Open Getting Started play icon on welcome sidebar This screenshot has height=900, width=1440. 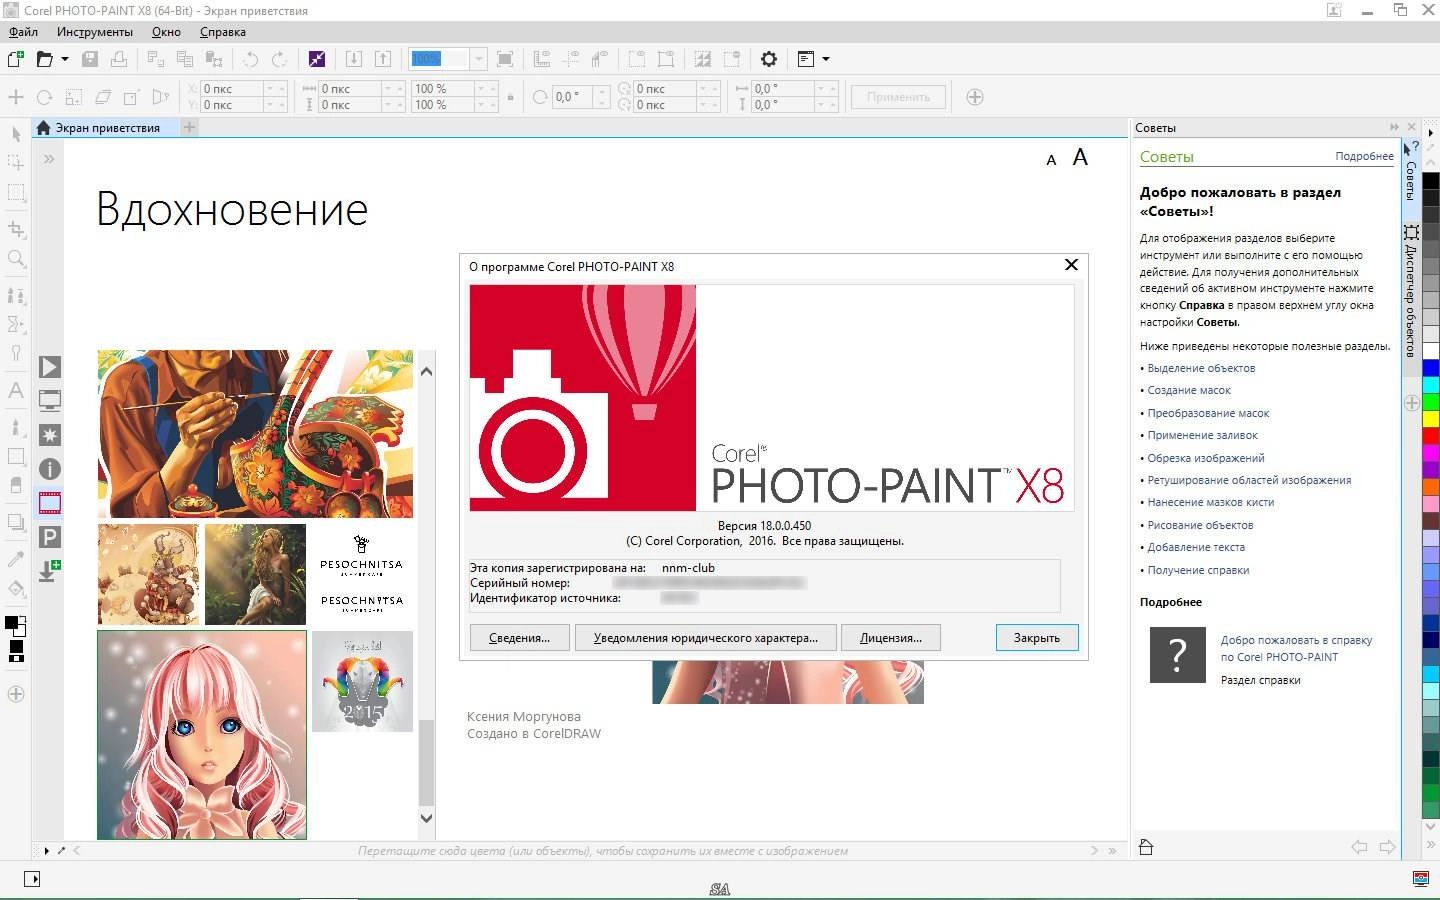(x=50, y=367)
